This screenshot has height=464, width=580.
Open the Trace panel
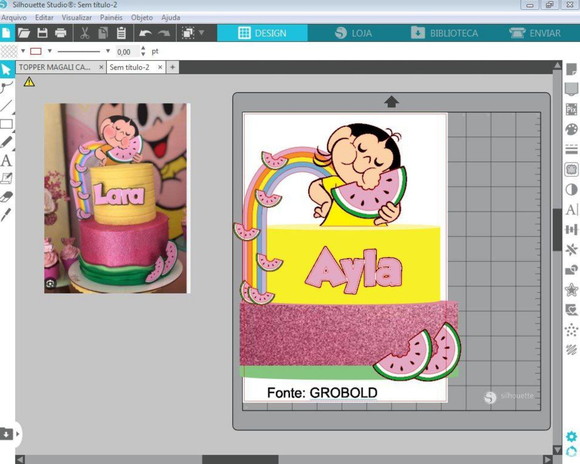tap(571, 169)
